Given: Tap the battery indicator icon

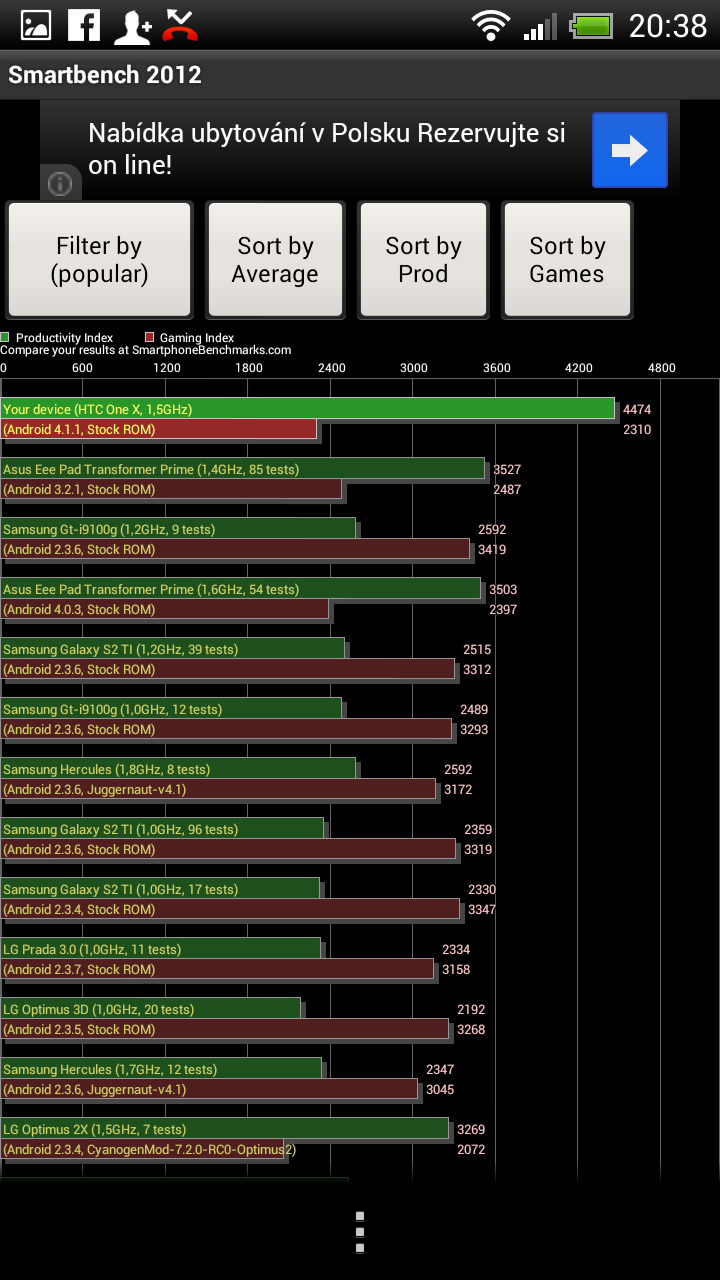Looking at the screenshot, I should tap(591, 26).
